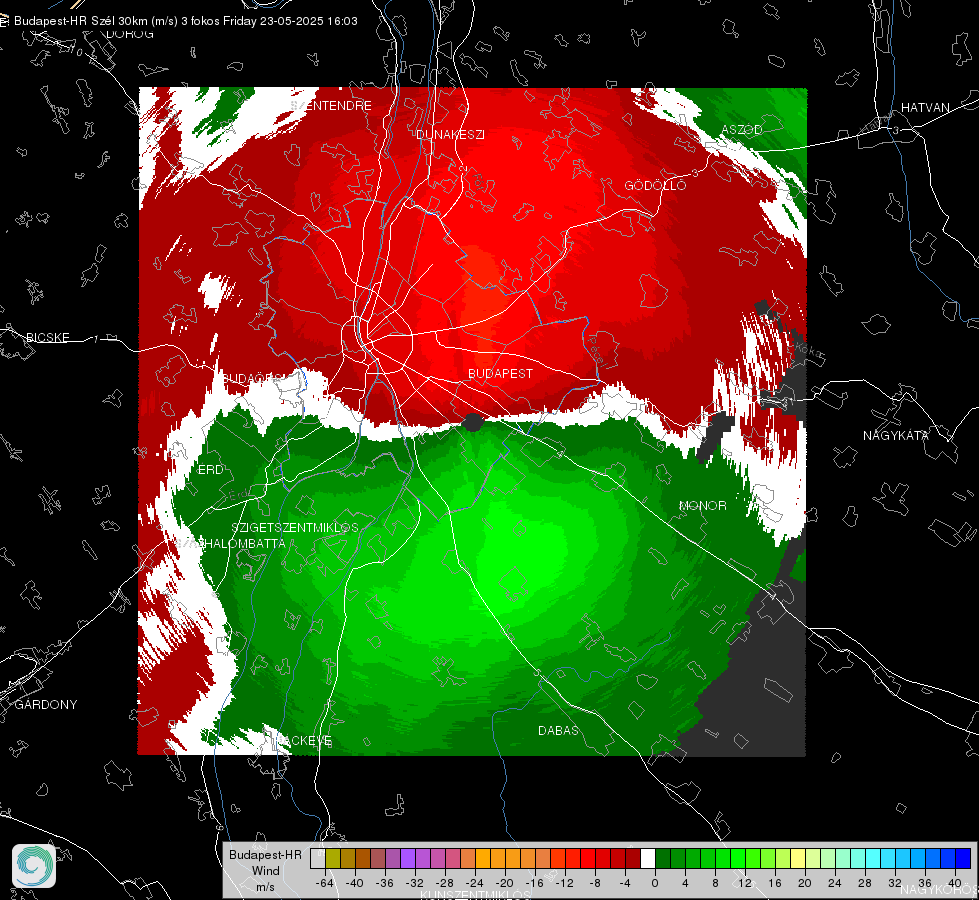Select the SZÁZHALOMBATTA label
The image size is (979, 900).
(230, 543)
